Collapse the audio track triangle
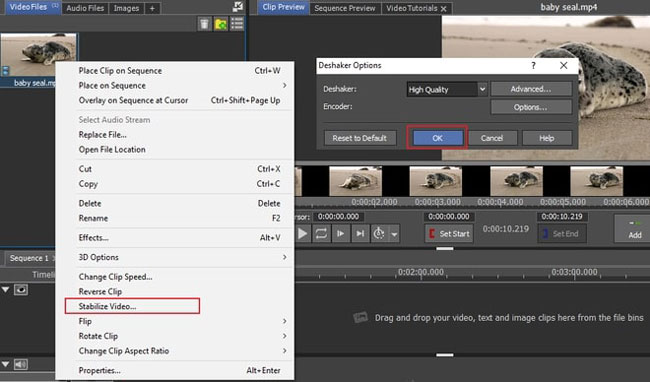Viewport: 650px width, 382px height. [5, 364]
